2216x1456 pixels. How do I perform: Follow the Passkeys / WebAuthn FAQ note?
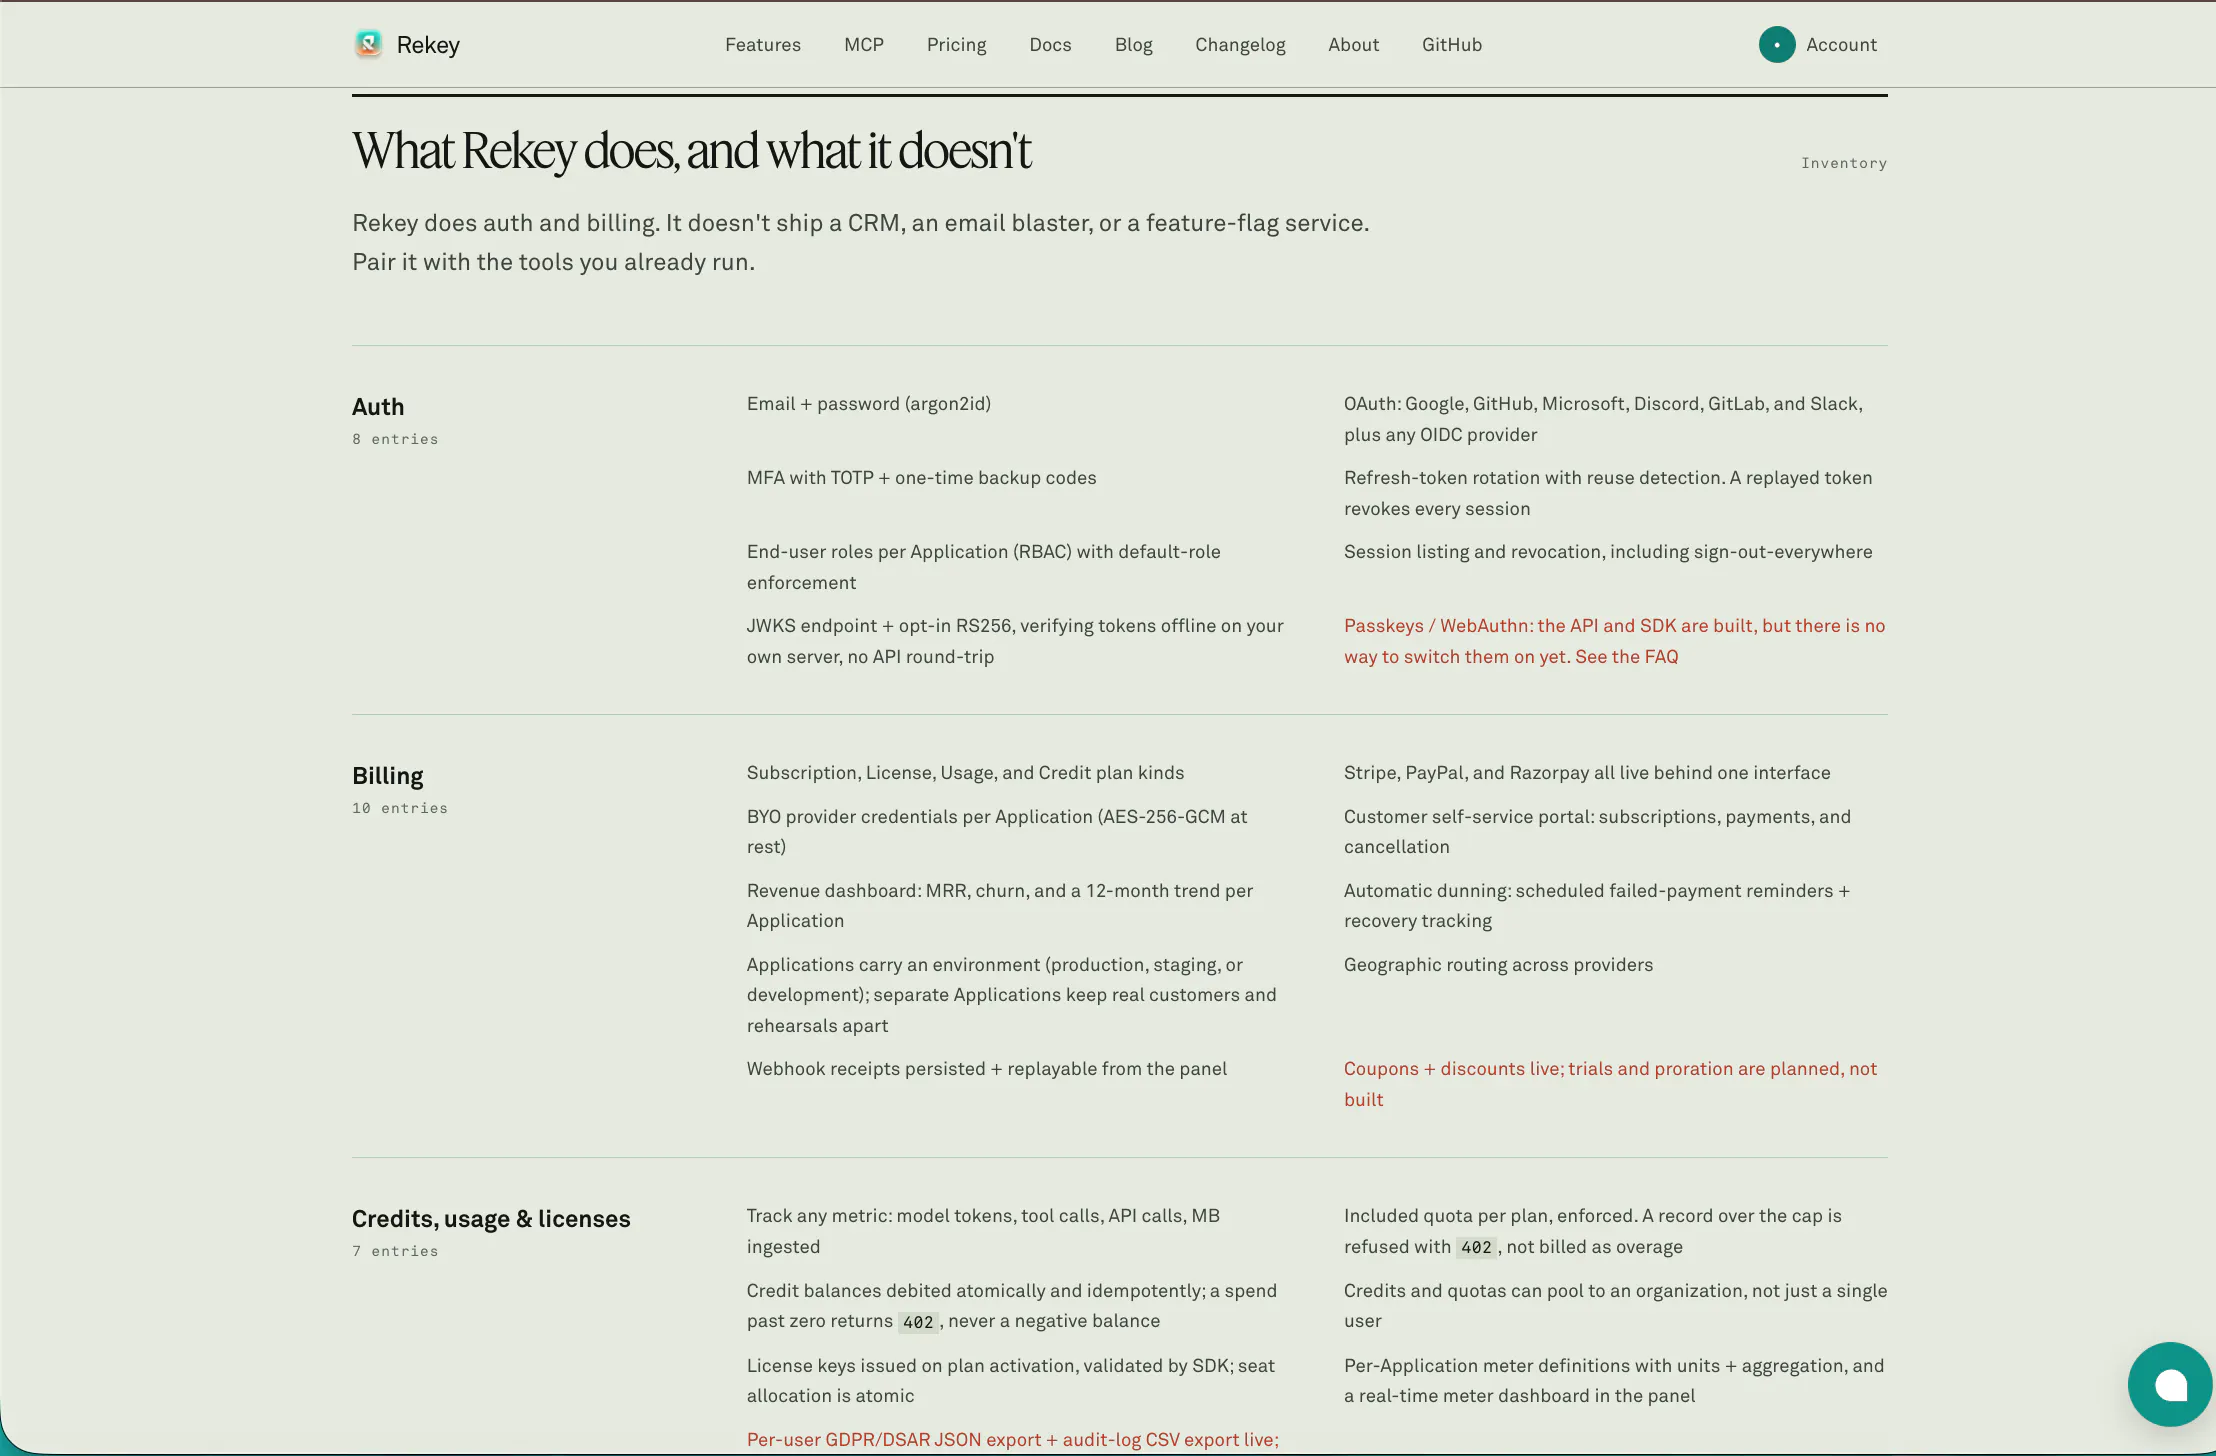(1614, 641)
